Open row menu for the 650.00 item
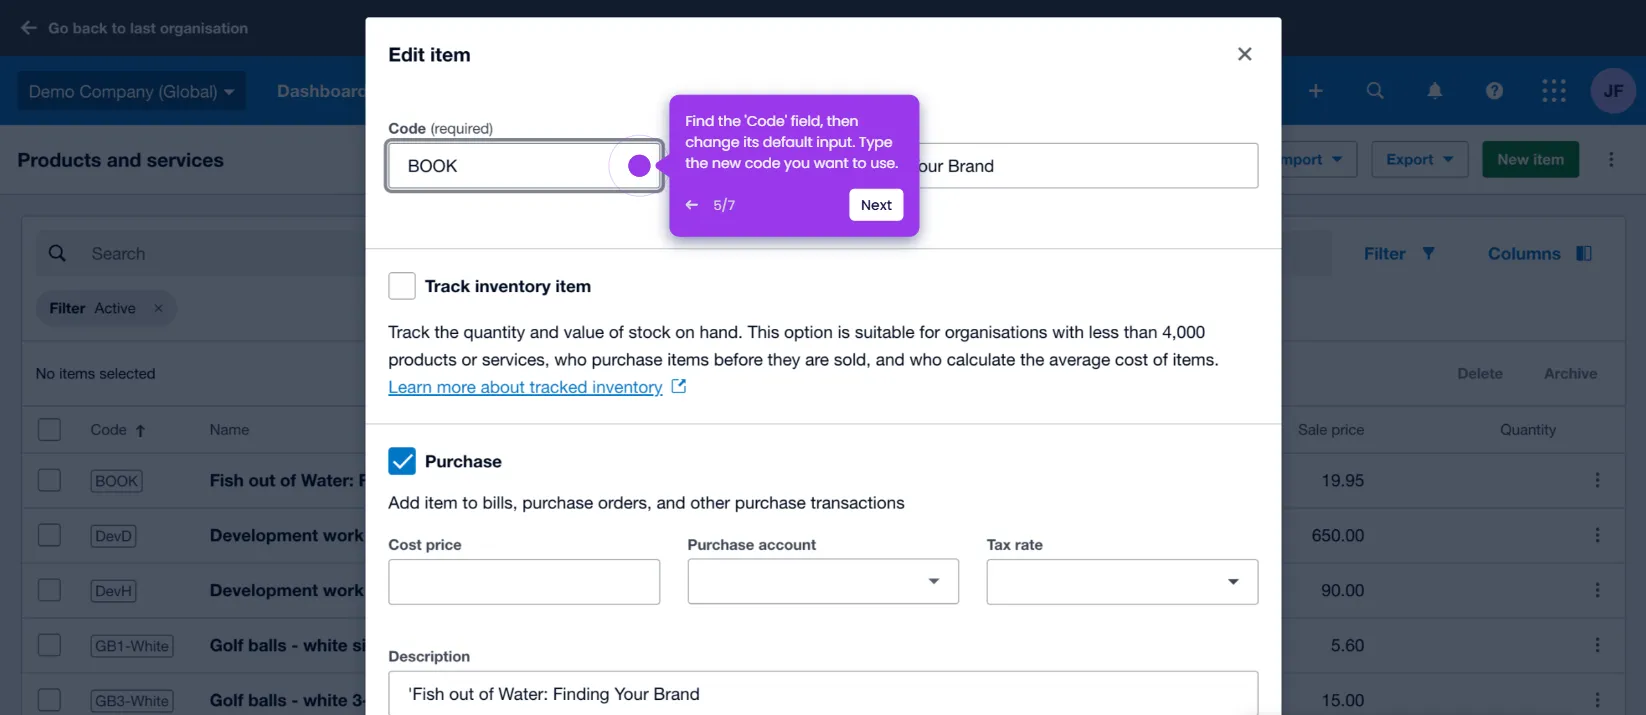 tap(1597, 536)
